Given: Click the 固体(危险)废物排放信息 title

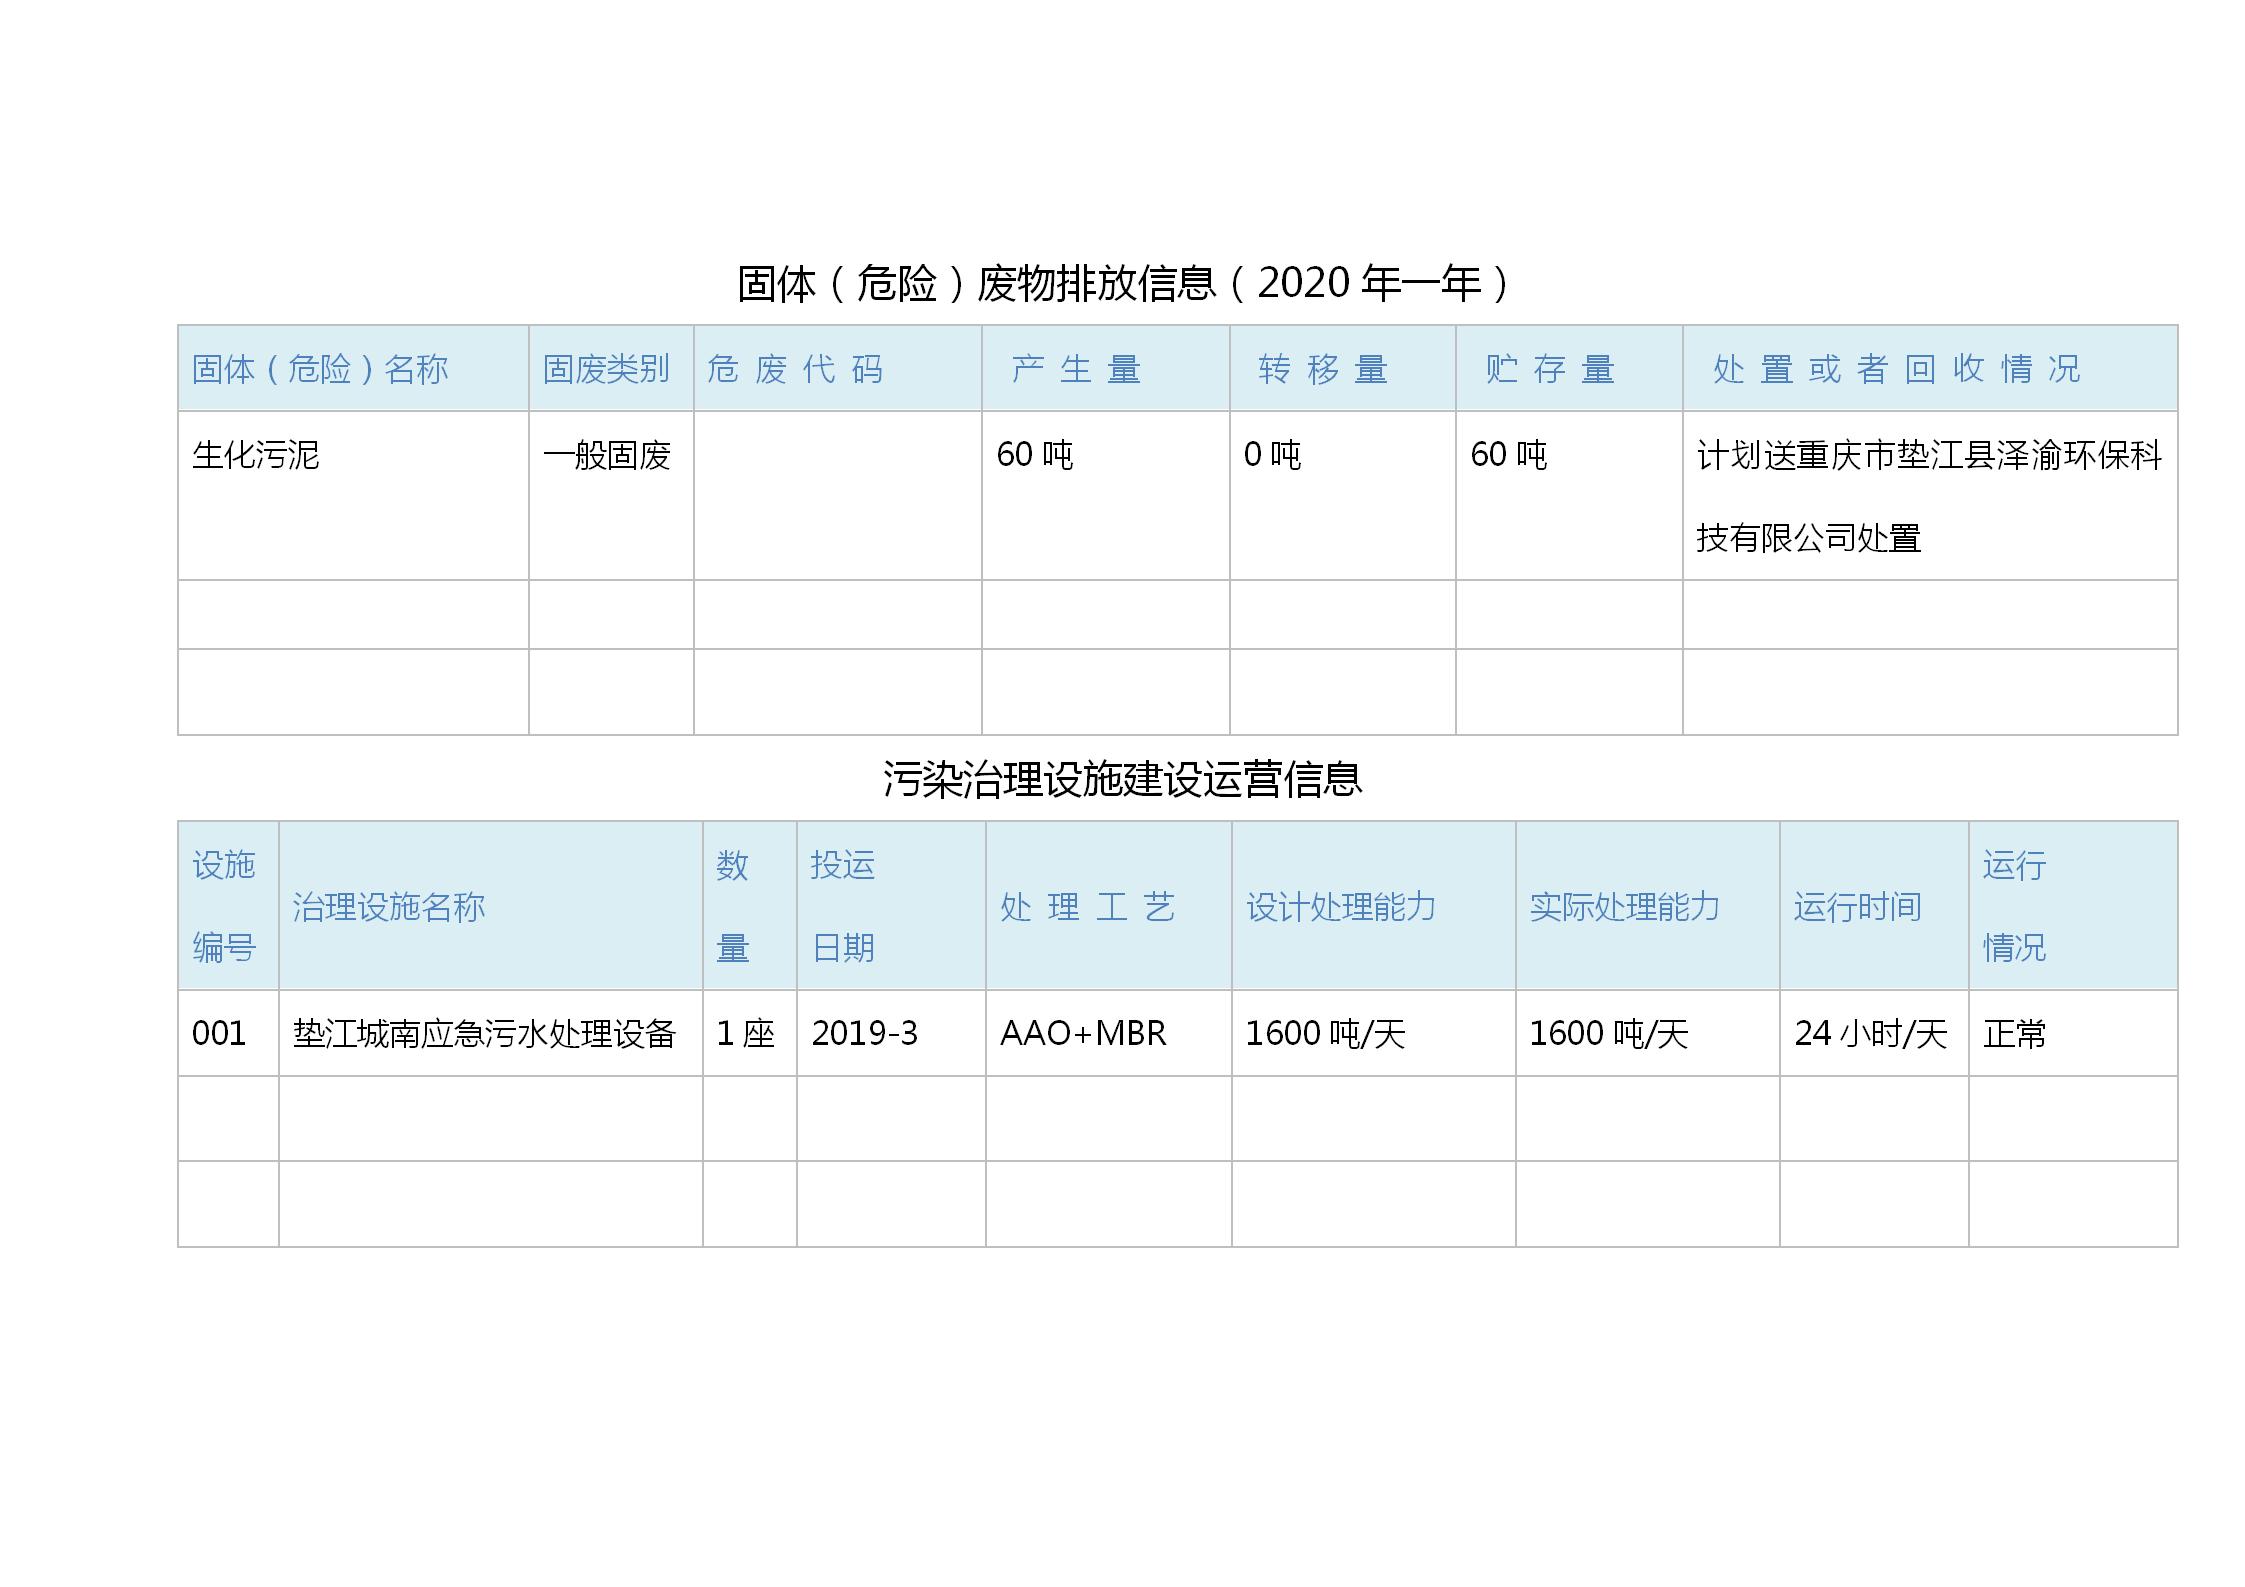Looking at the screenshot, I should pos(1122,284).
